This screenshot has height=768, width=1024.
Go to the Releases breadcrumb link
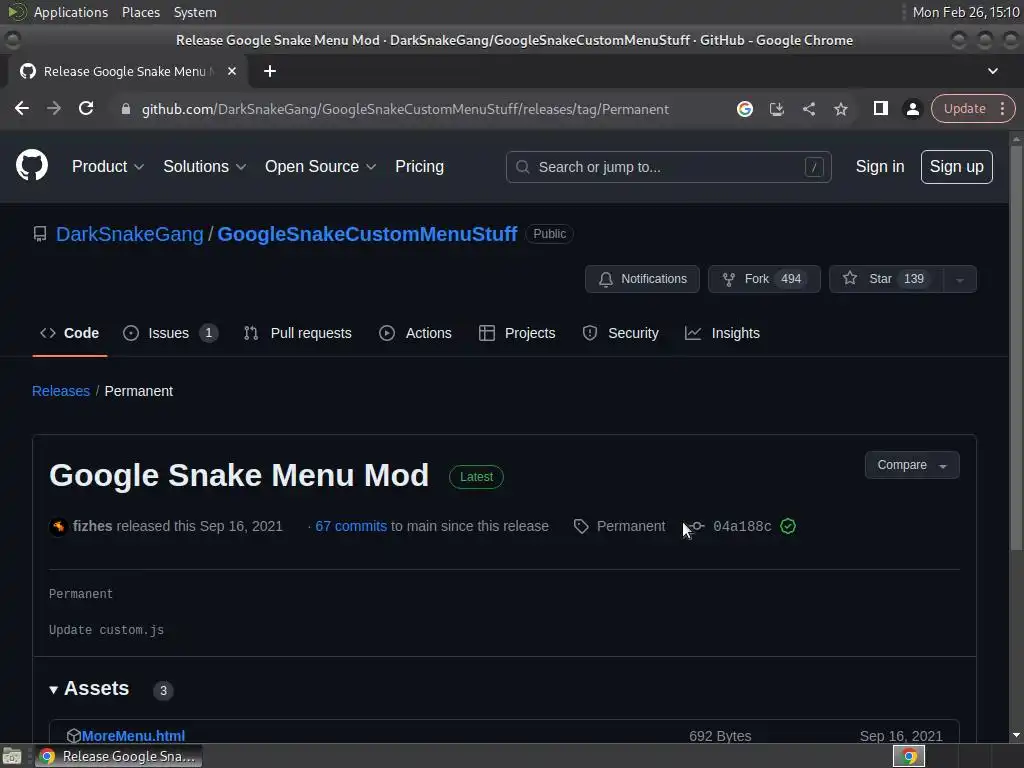[x=61, y=391]
